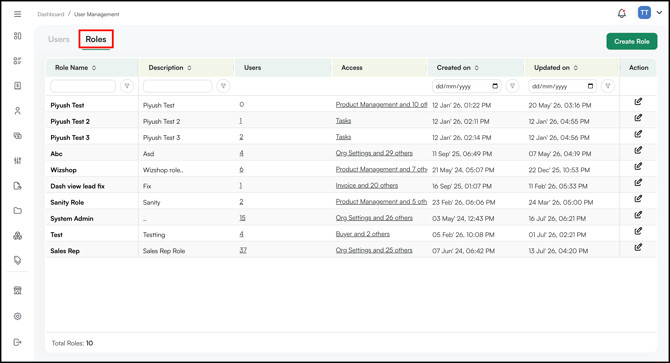Edit the System Admin role

(638, 215)
